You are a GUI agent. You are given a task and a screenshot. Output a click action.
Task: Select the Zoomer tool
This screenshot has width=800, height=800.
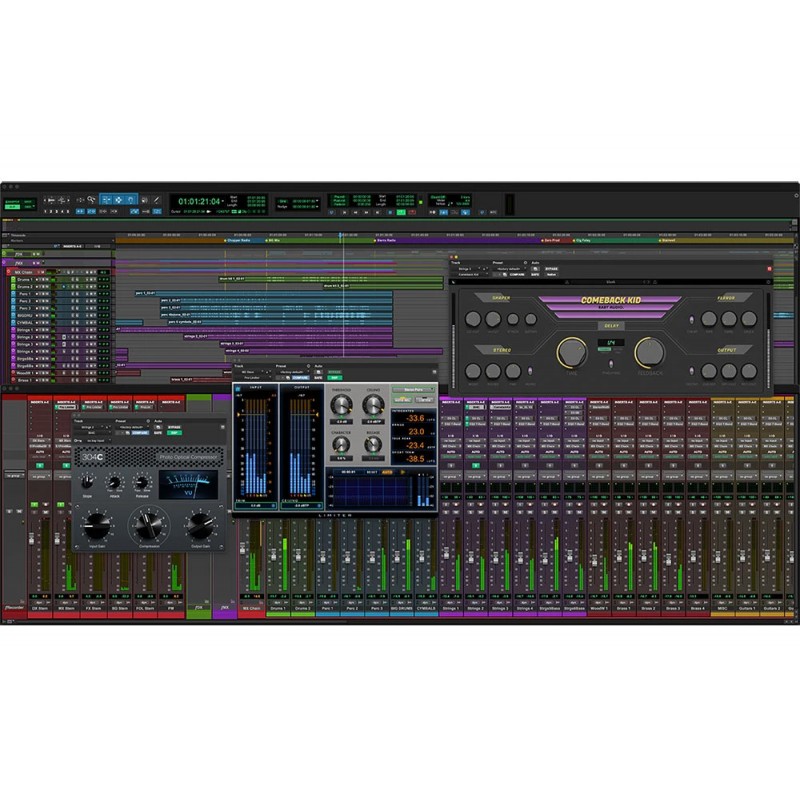(x=91, y=200)
